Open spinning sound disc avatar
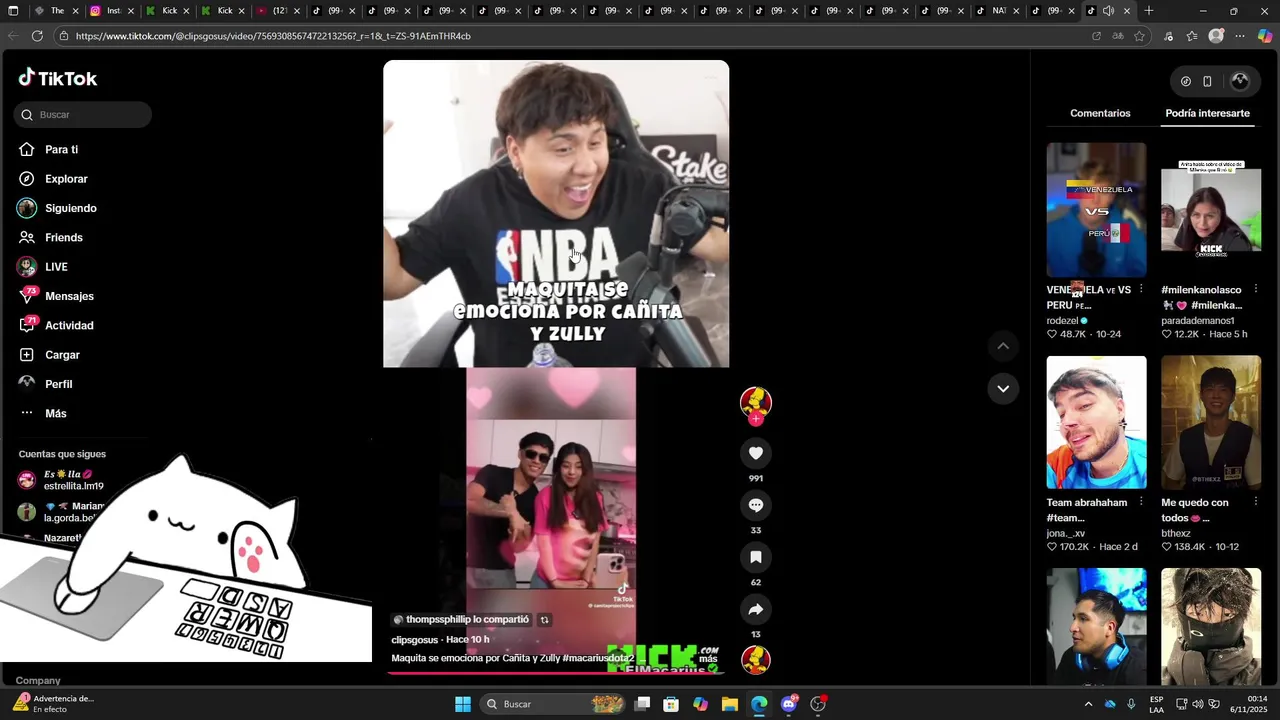 coord(756,660)
